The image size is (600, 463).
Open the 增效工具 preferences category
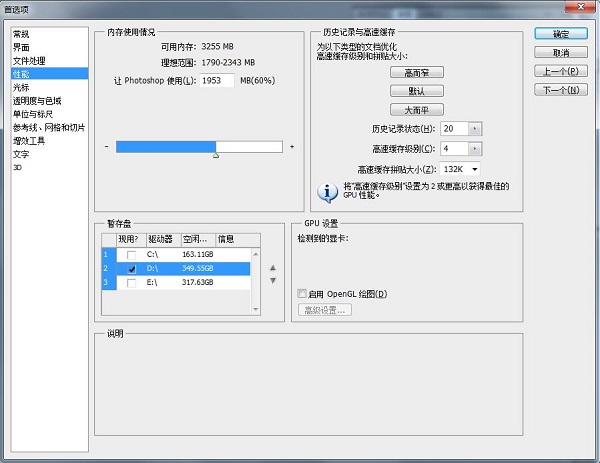point(28,141)
